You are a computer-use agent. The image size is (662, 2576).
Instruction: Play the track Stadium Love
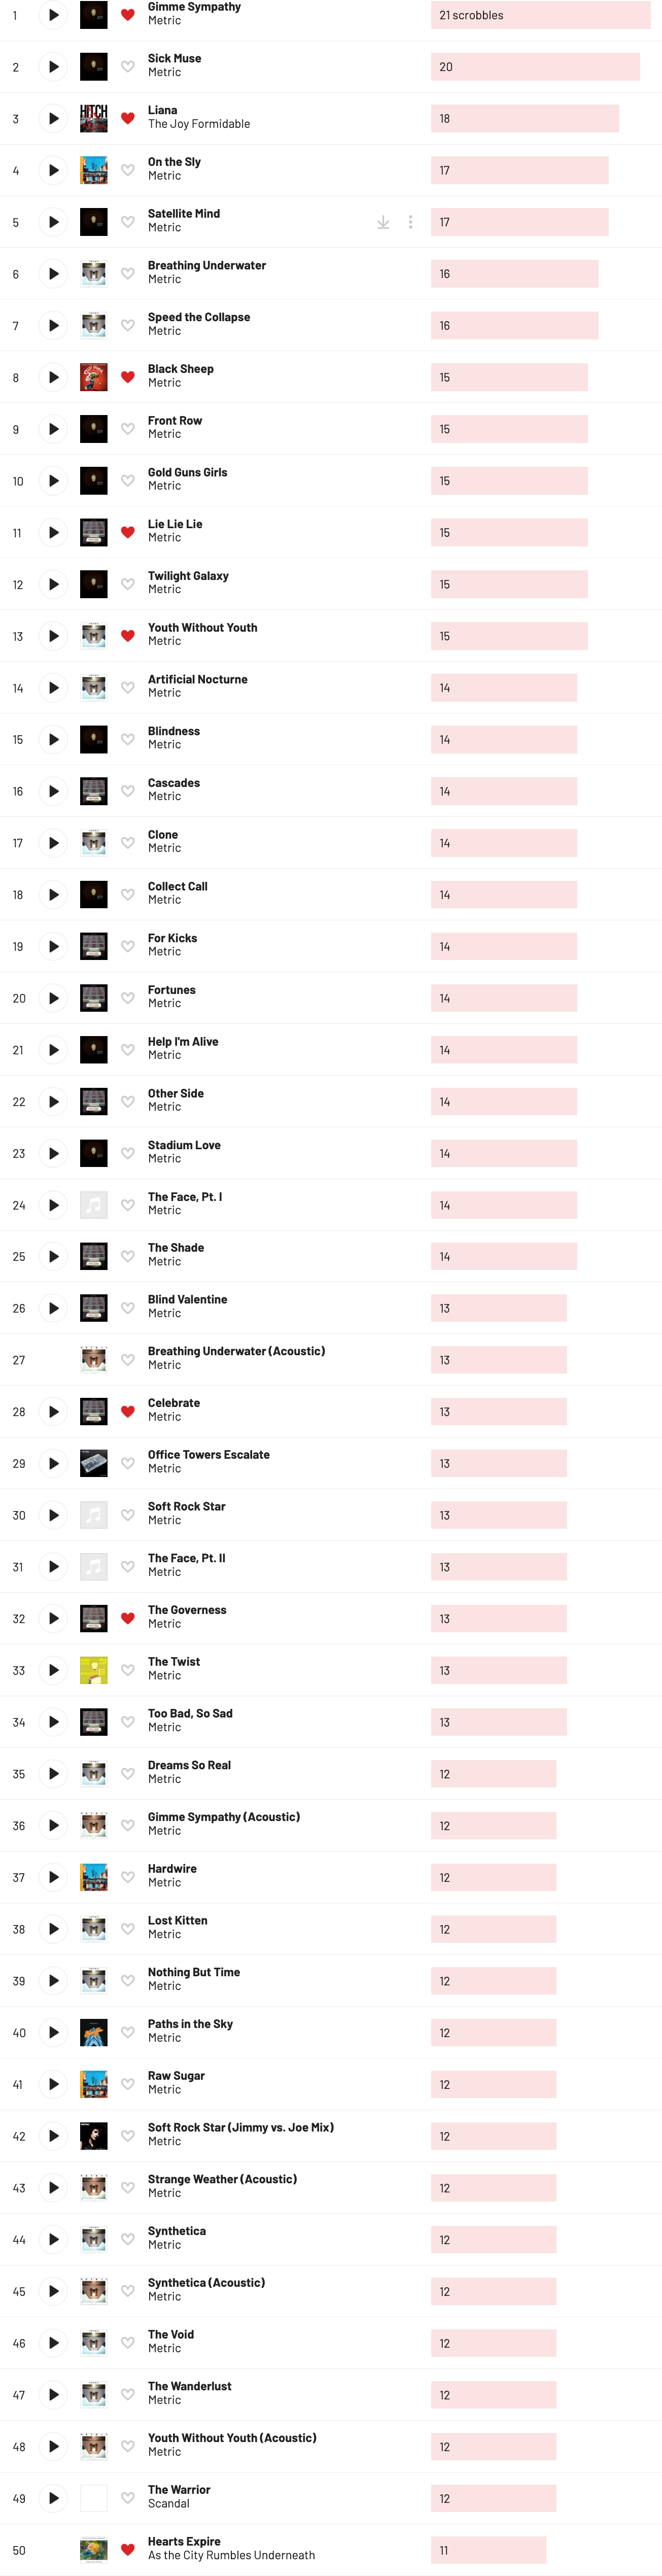[x=53, y=1153]
